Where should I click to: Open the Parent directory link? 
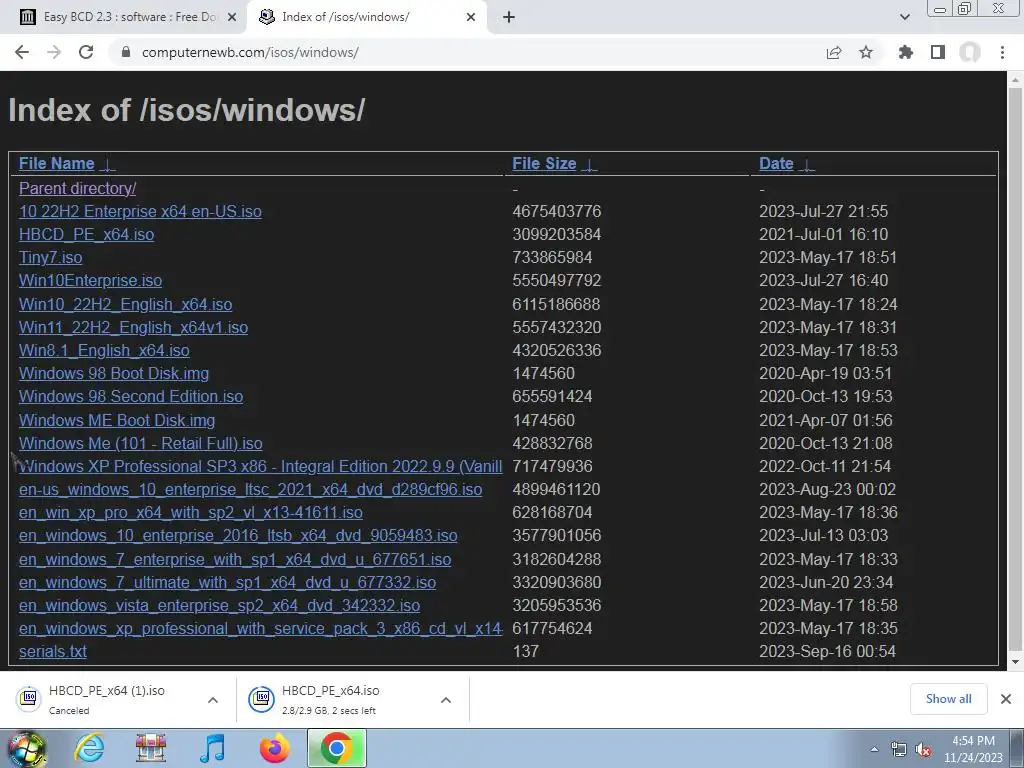77,188
